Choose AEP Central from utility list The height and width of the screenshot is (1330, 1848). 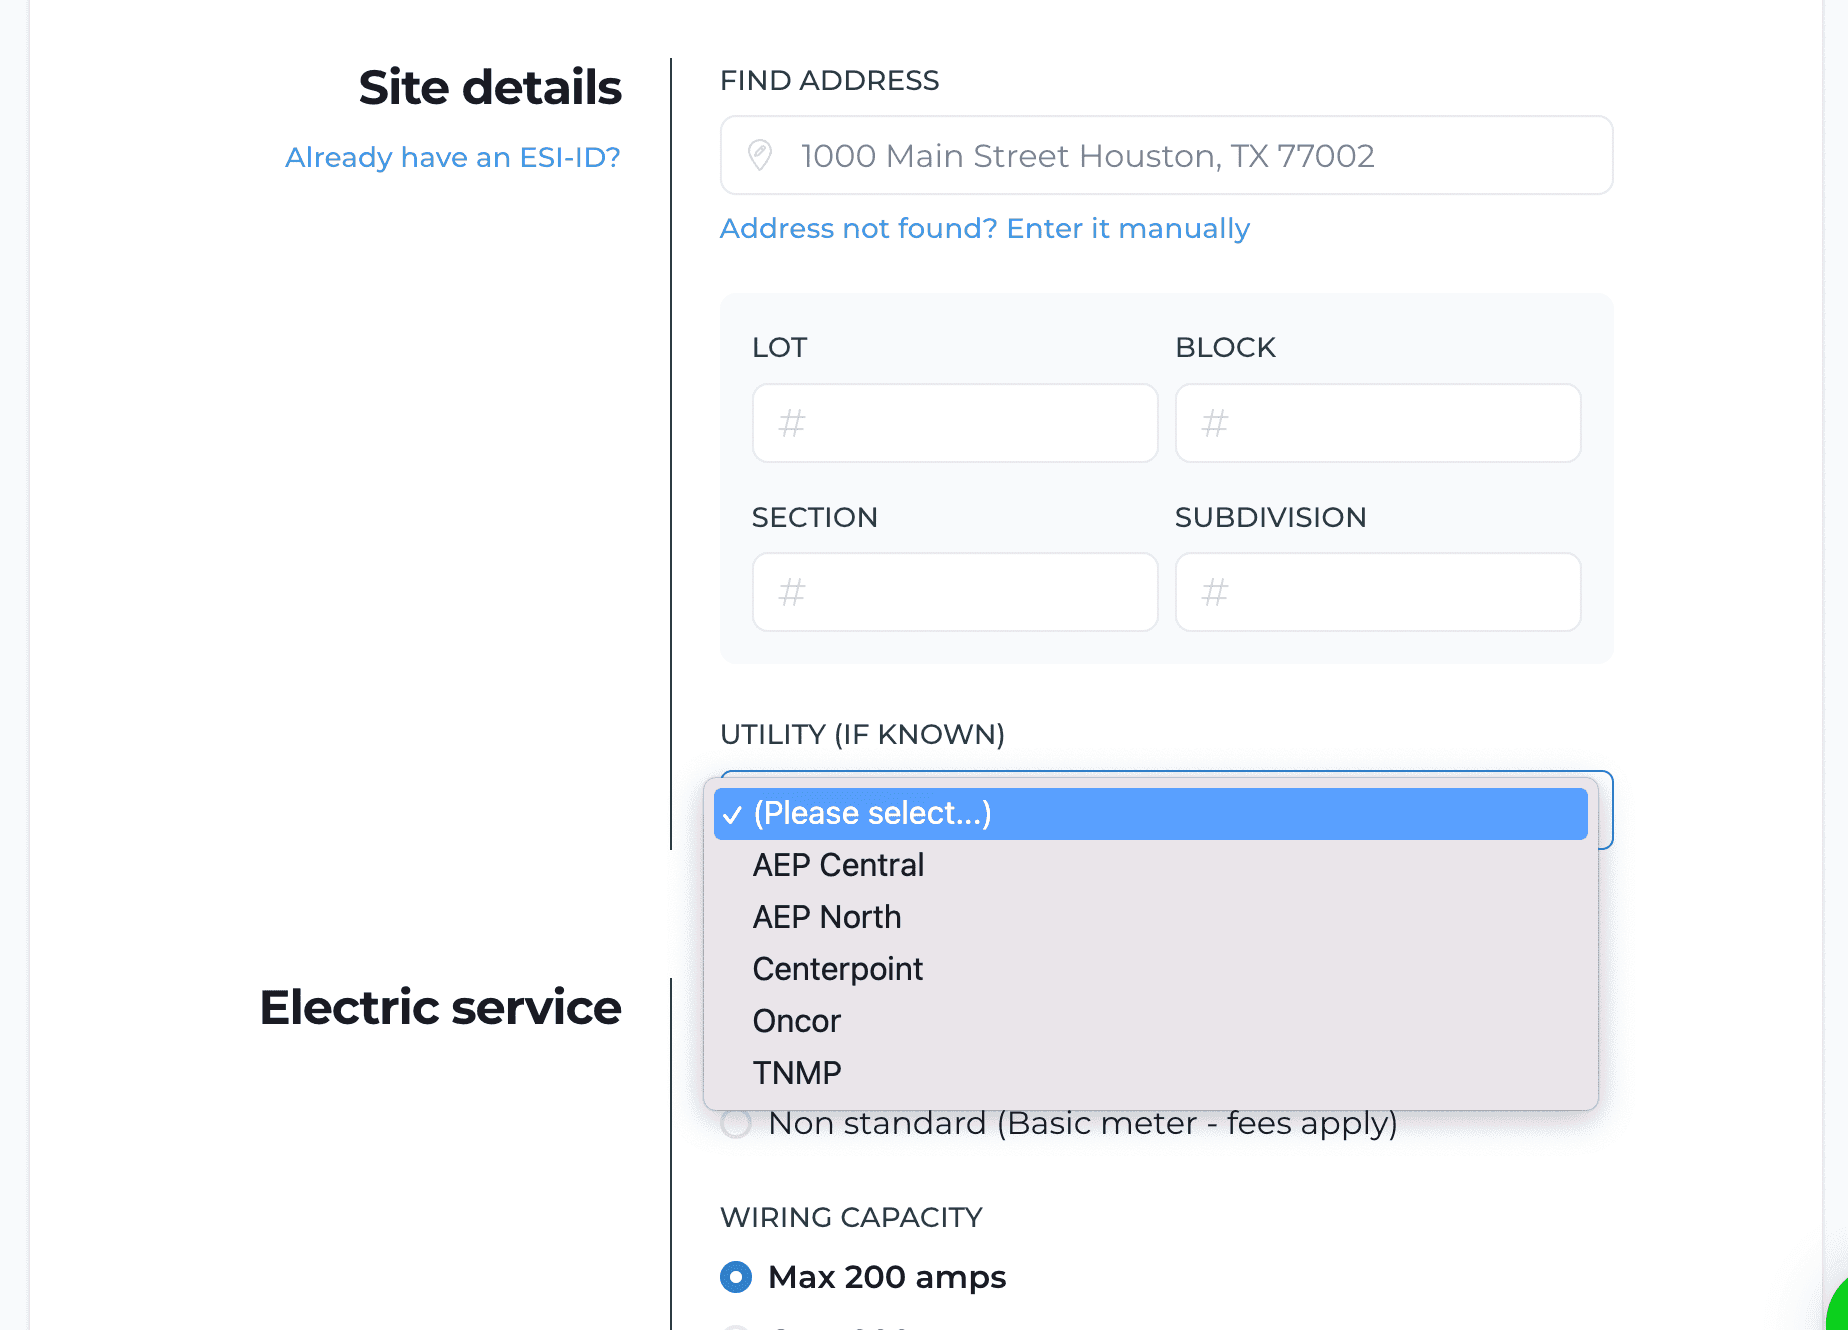(x=838, y=865)
